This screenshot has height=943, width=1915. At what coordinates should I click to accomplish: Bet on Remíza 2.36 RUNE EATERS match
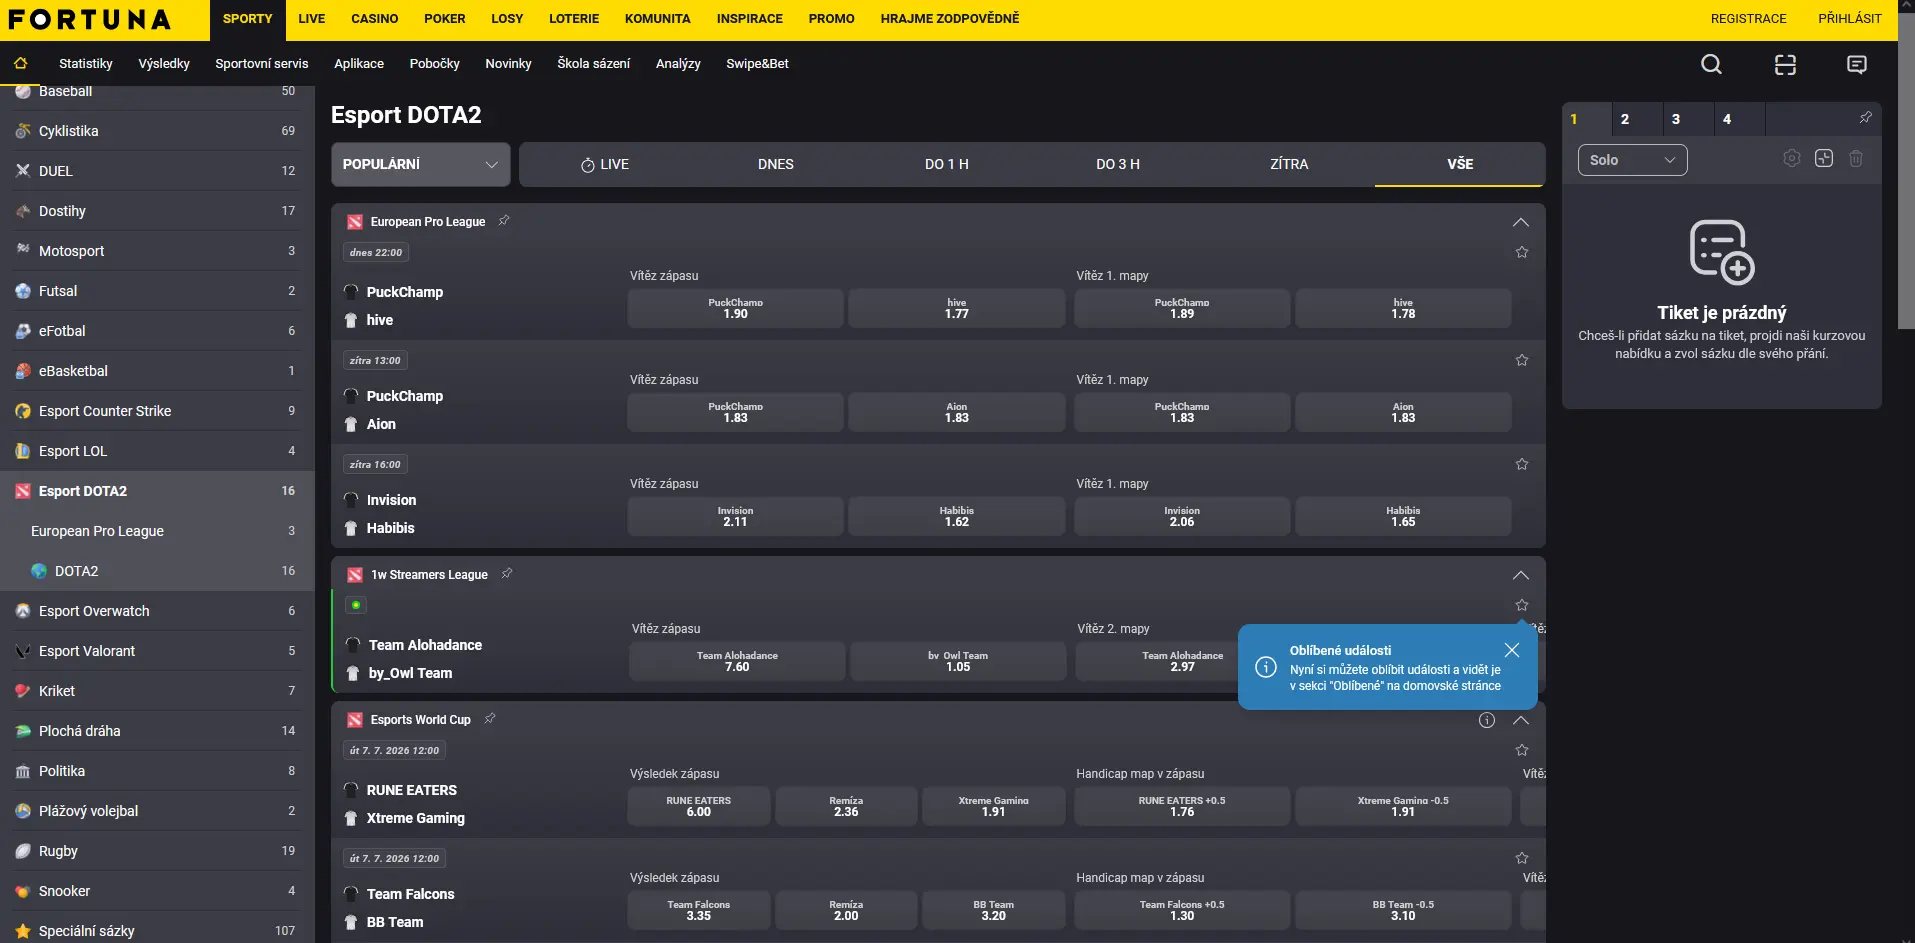click(846, 806)
